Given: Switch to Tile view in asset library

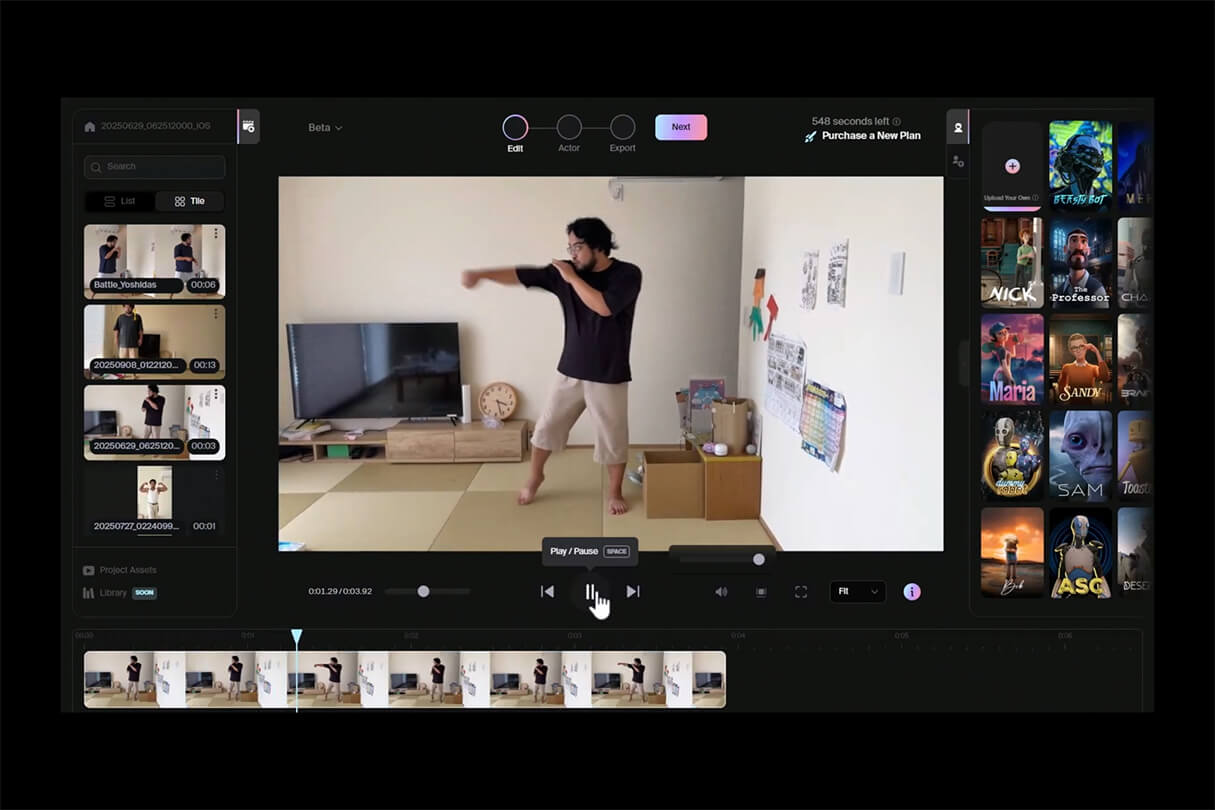Looking at the screenshot, I should pyautogui.click(x=189, y=201).
